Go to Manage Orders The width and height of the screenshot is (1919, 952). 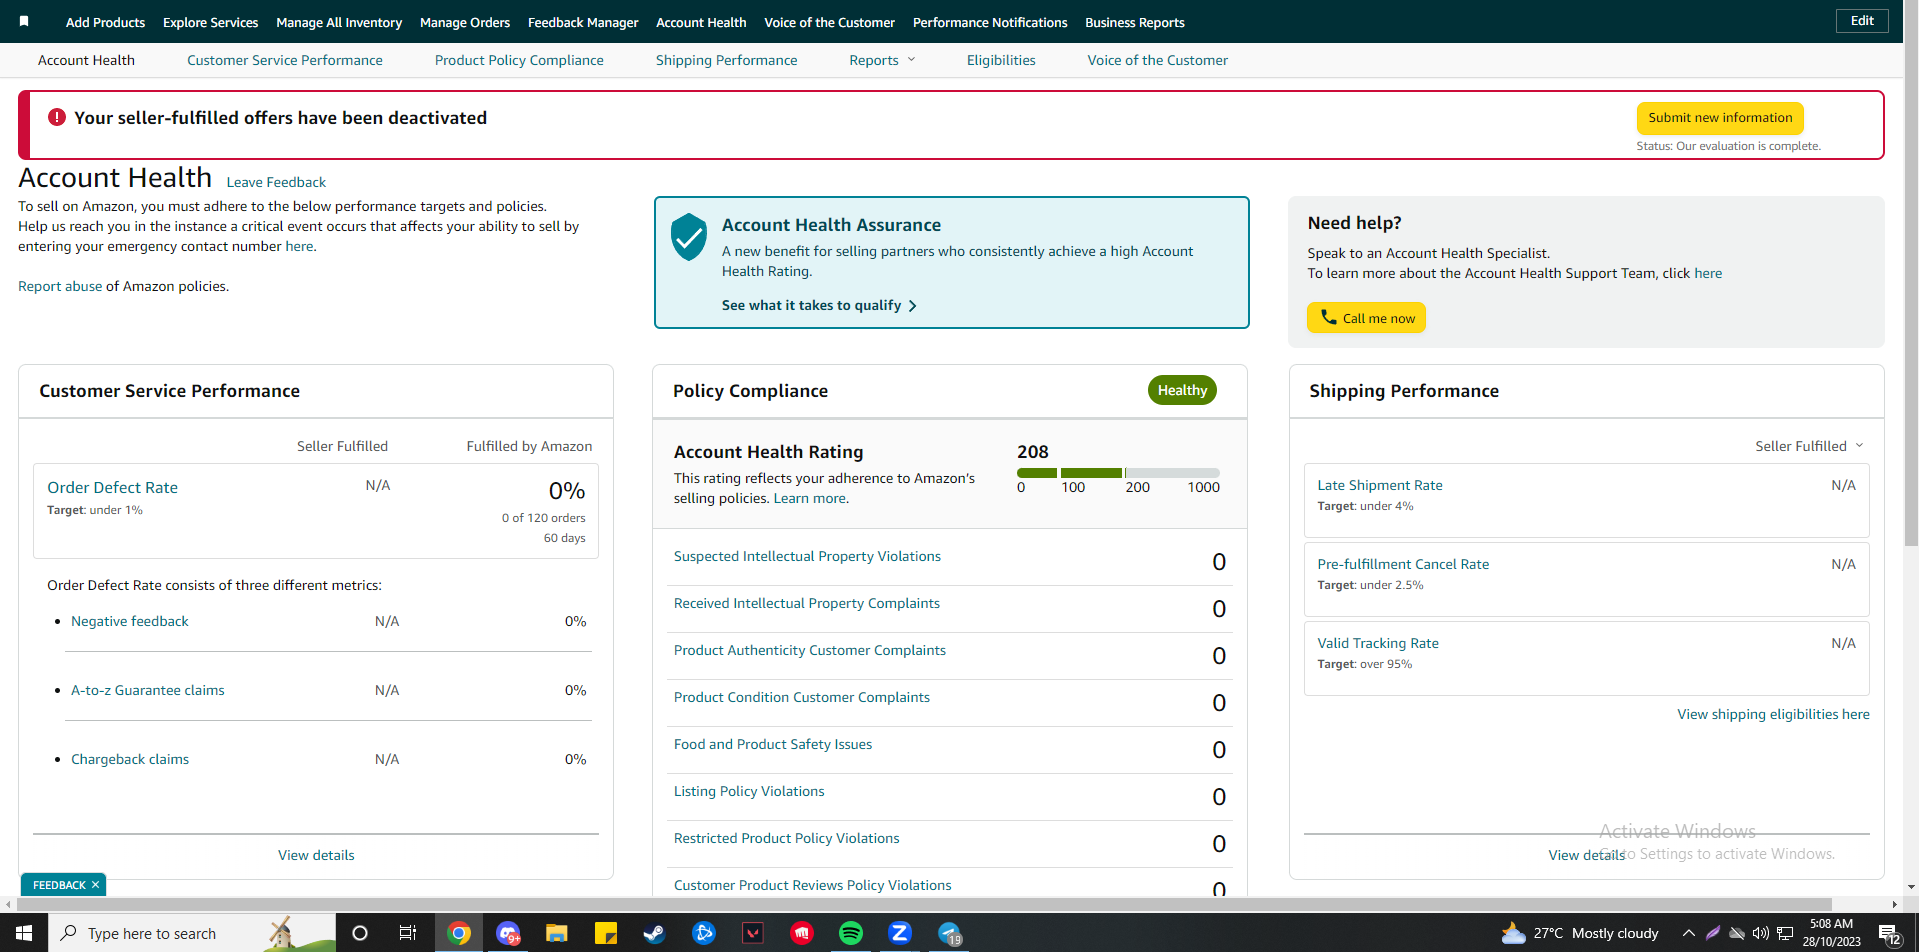(465, 22)
